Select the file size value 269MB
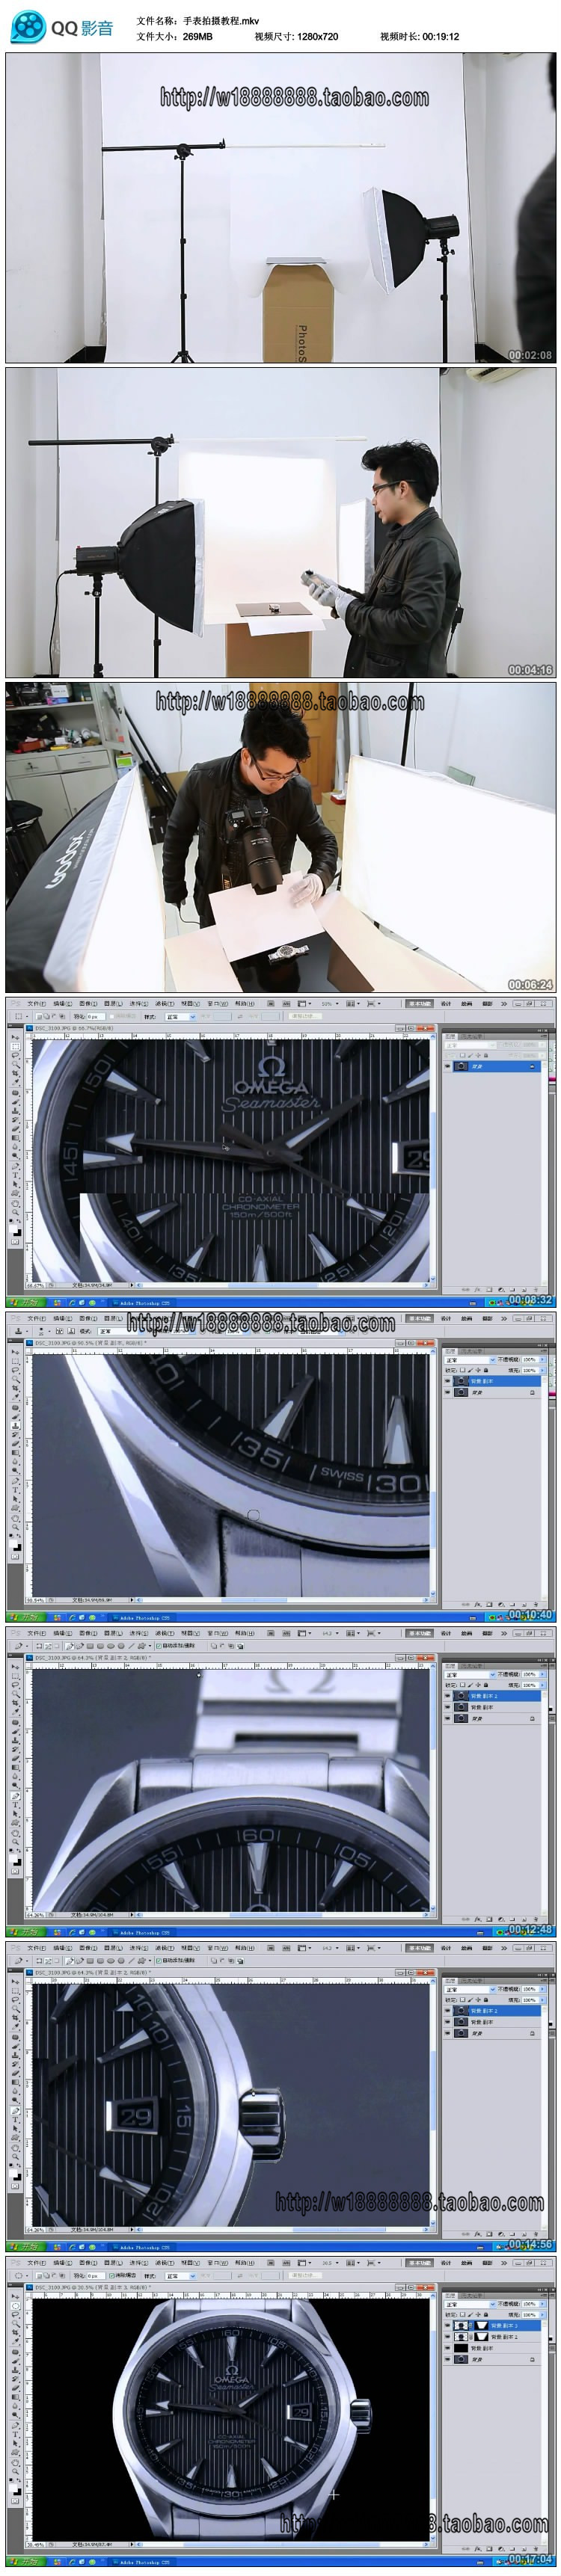Screen dimensions: 561x2576 pos(198,36)
